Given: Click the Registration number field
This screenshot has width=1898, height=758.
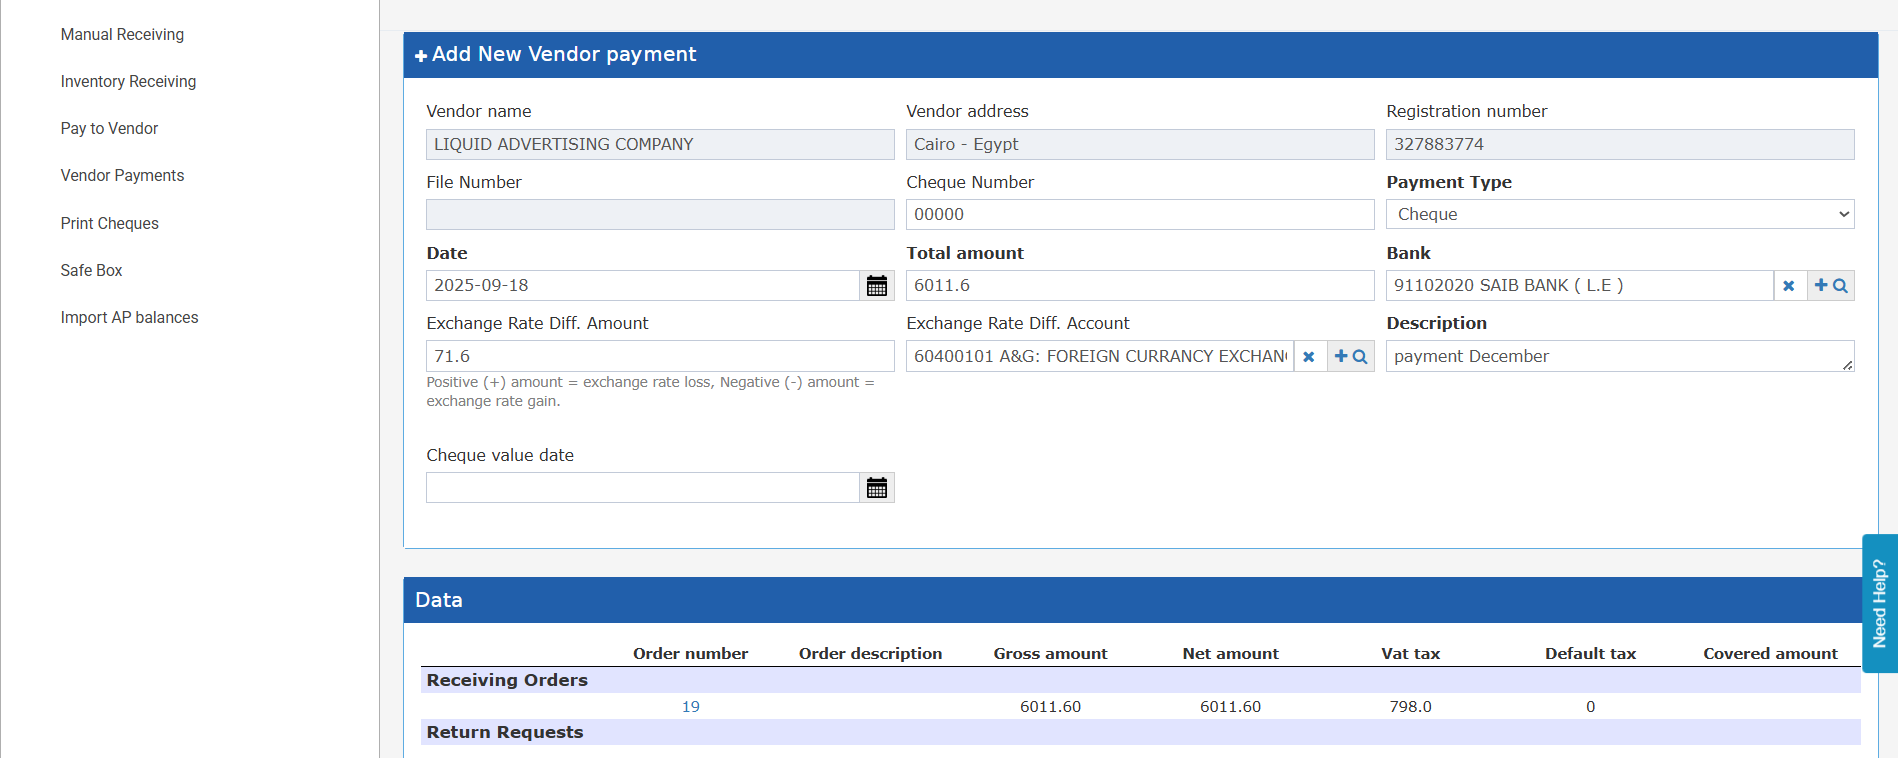Looking at the screenshot, I should [1620, 144].
